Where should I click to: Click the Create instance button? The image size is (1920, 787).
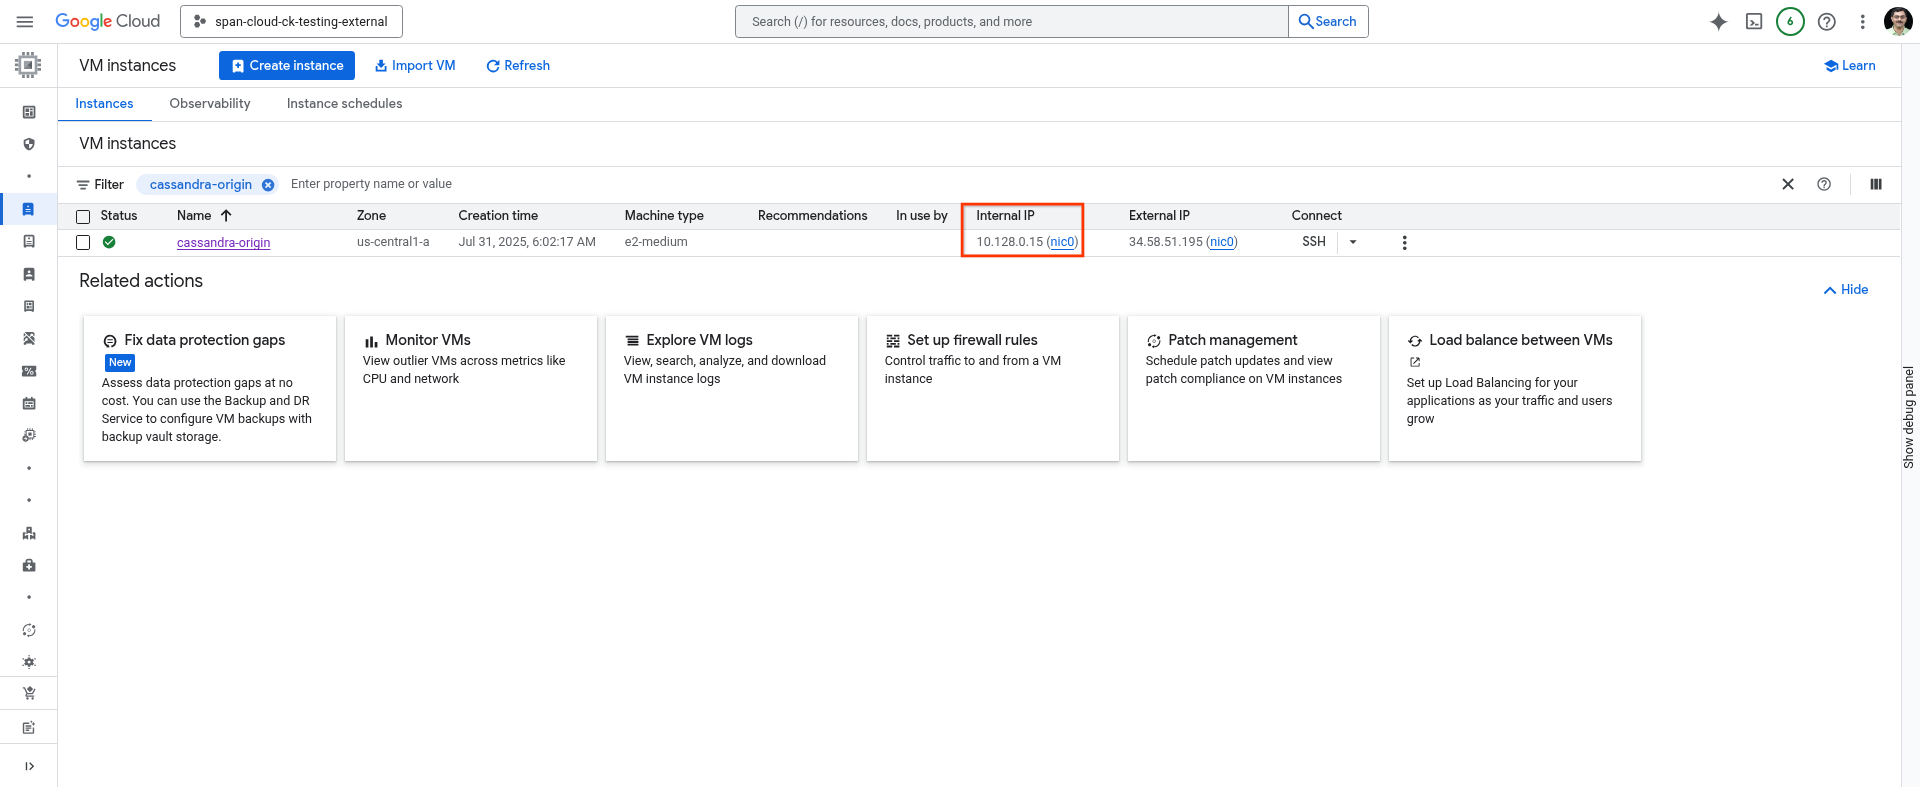pos(287,66)
